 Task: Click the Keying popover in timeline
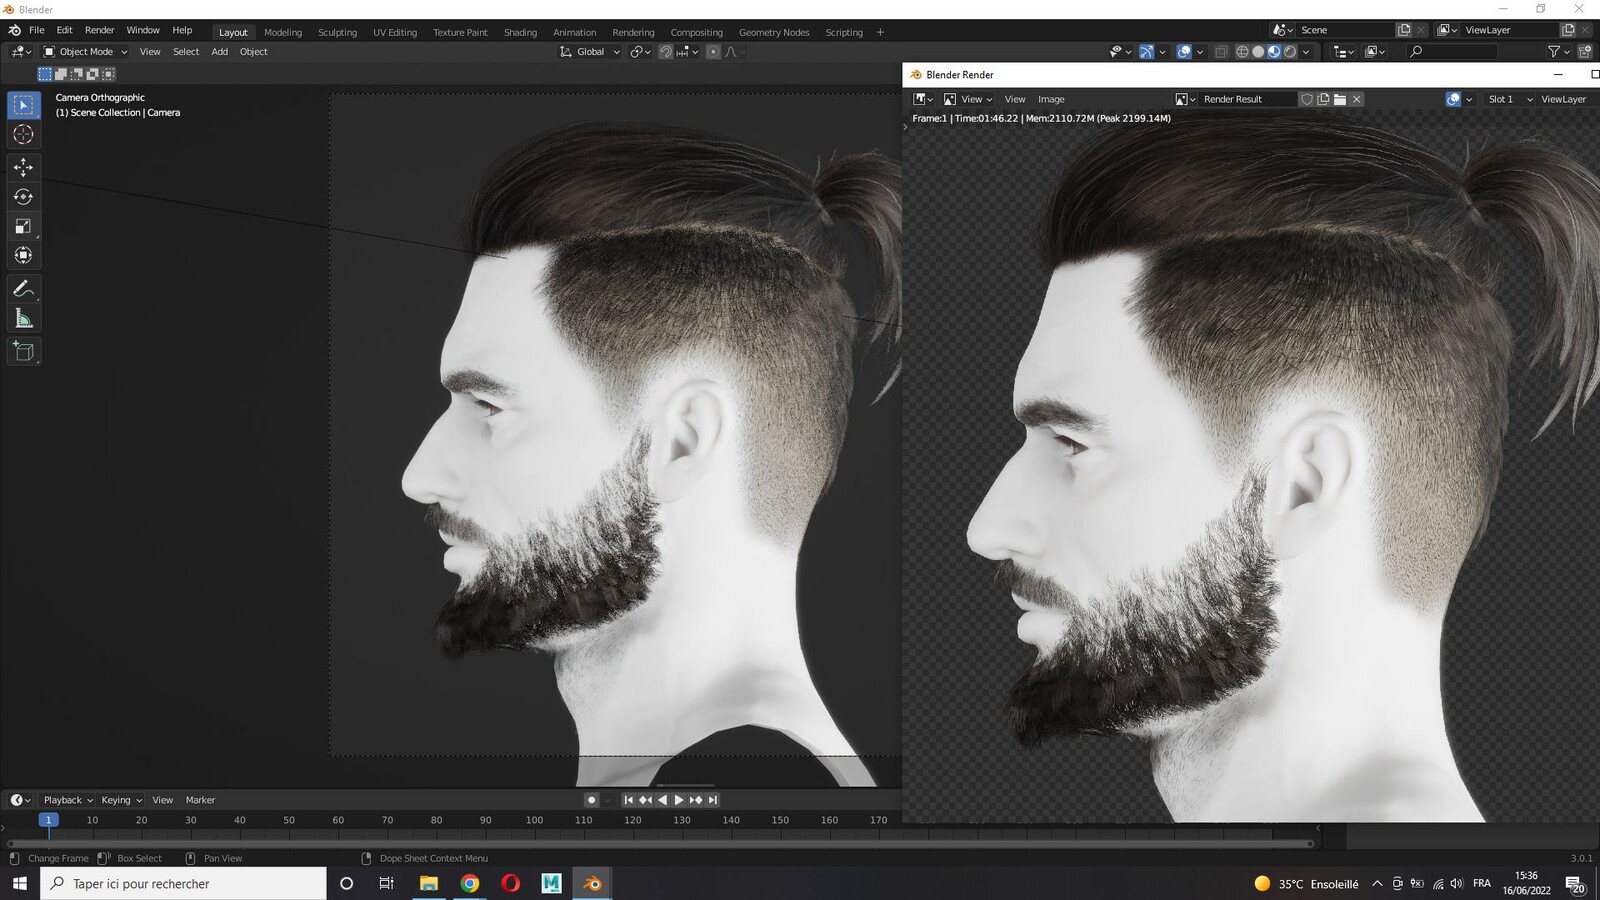121,800
